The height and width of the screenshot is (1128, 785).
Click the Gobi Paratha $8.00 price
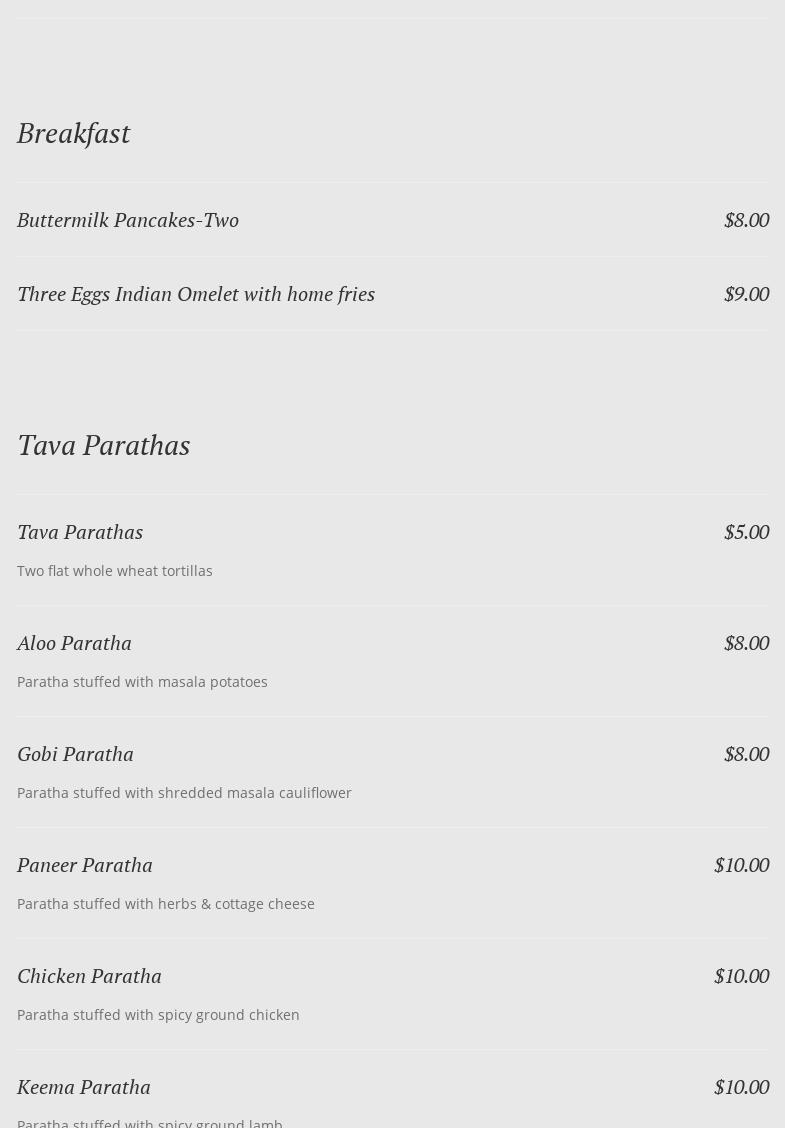coord(746,754)
